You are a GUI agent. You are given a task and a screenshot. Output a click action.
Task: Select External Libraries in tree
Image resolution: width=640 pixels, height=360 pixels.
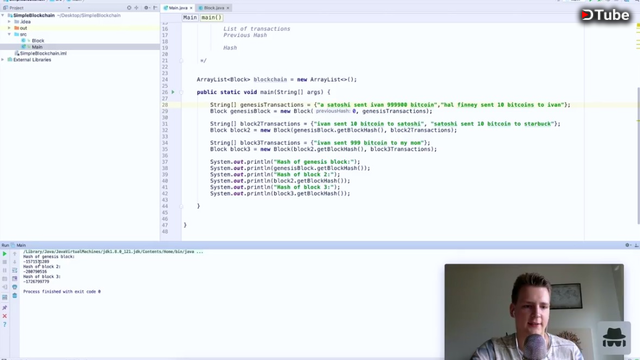32,60
